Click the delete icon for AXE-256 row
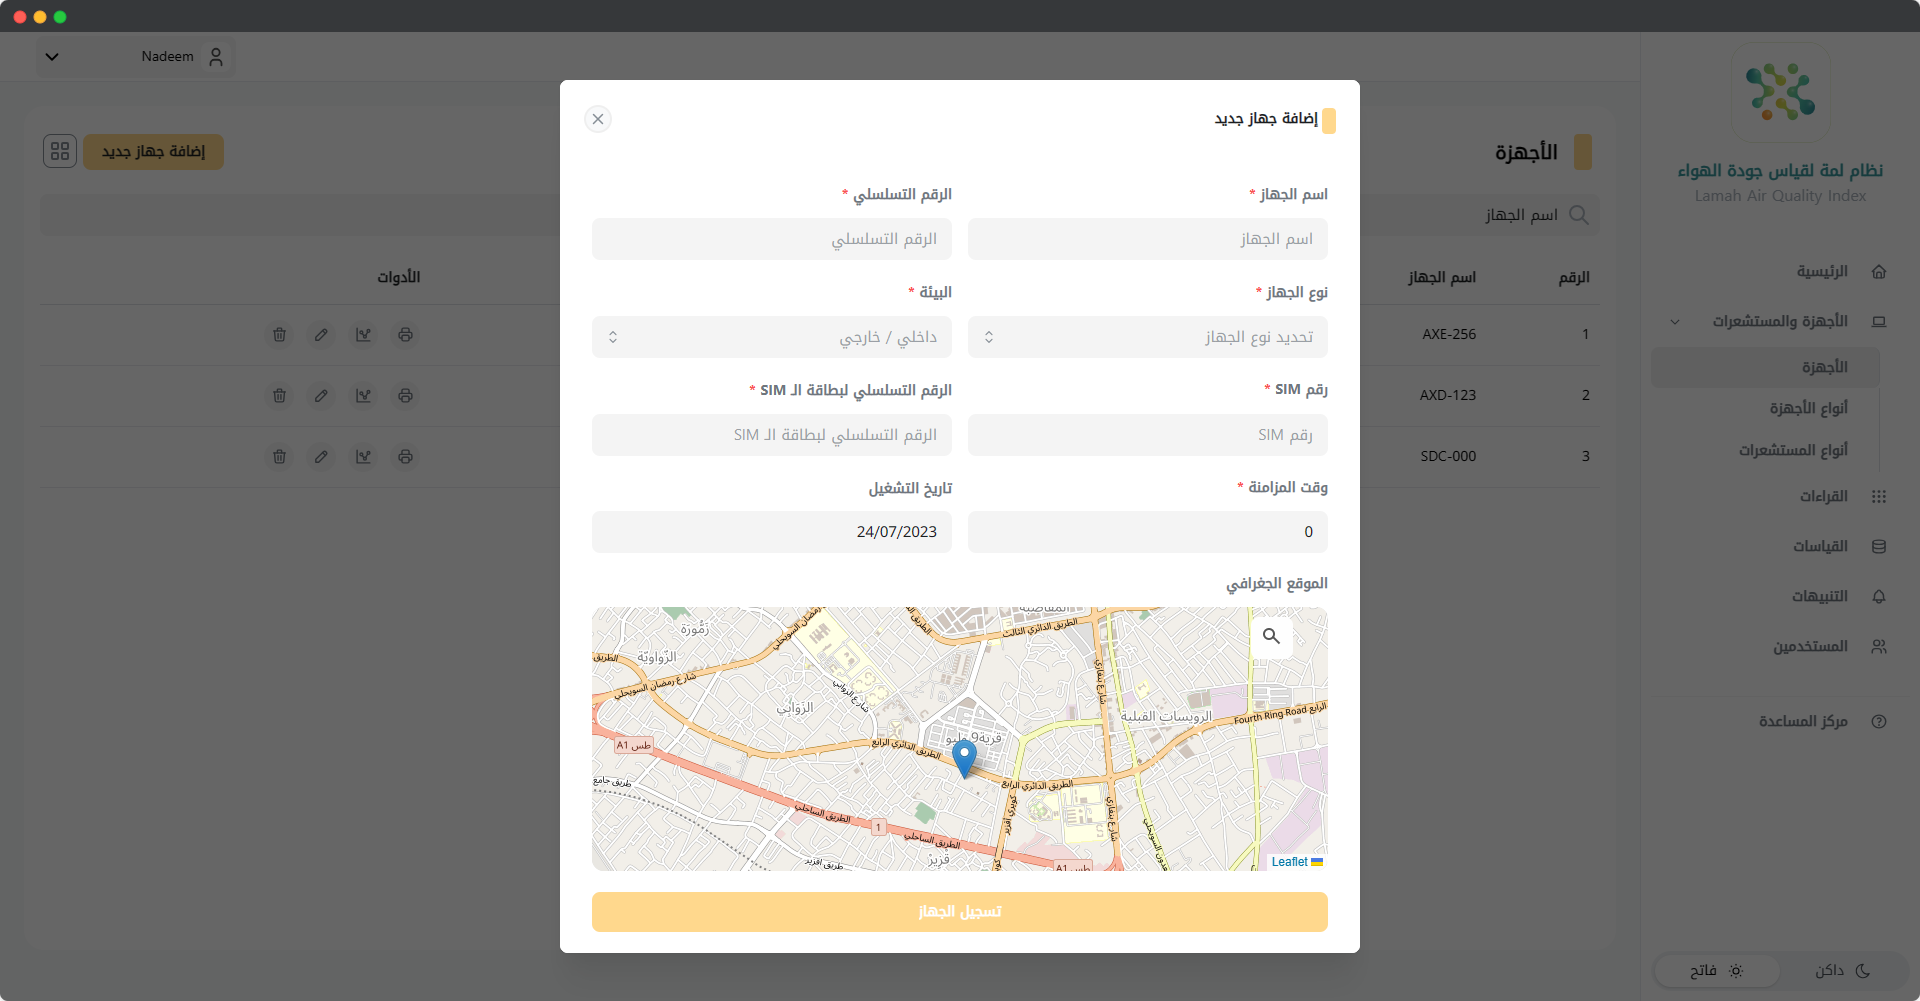 [x=280, y=335]
